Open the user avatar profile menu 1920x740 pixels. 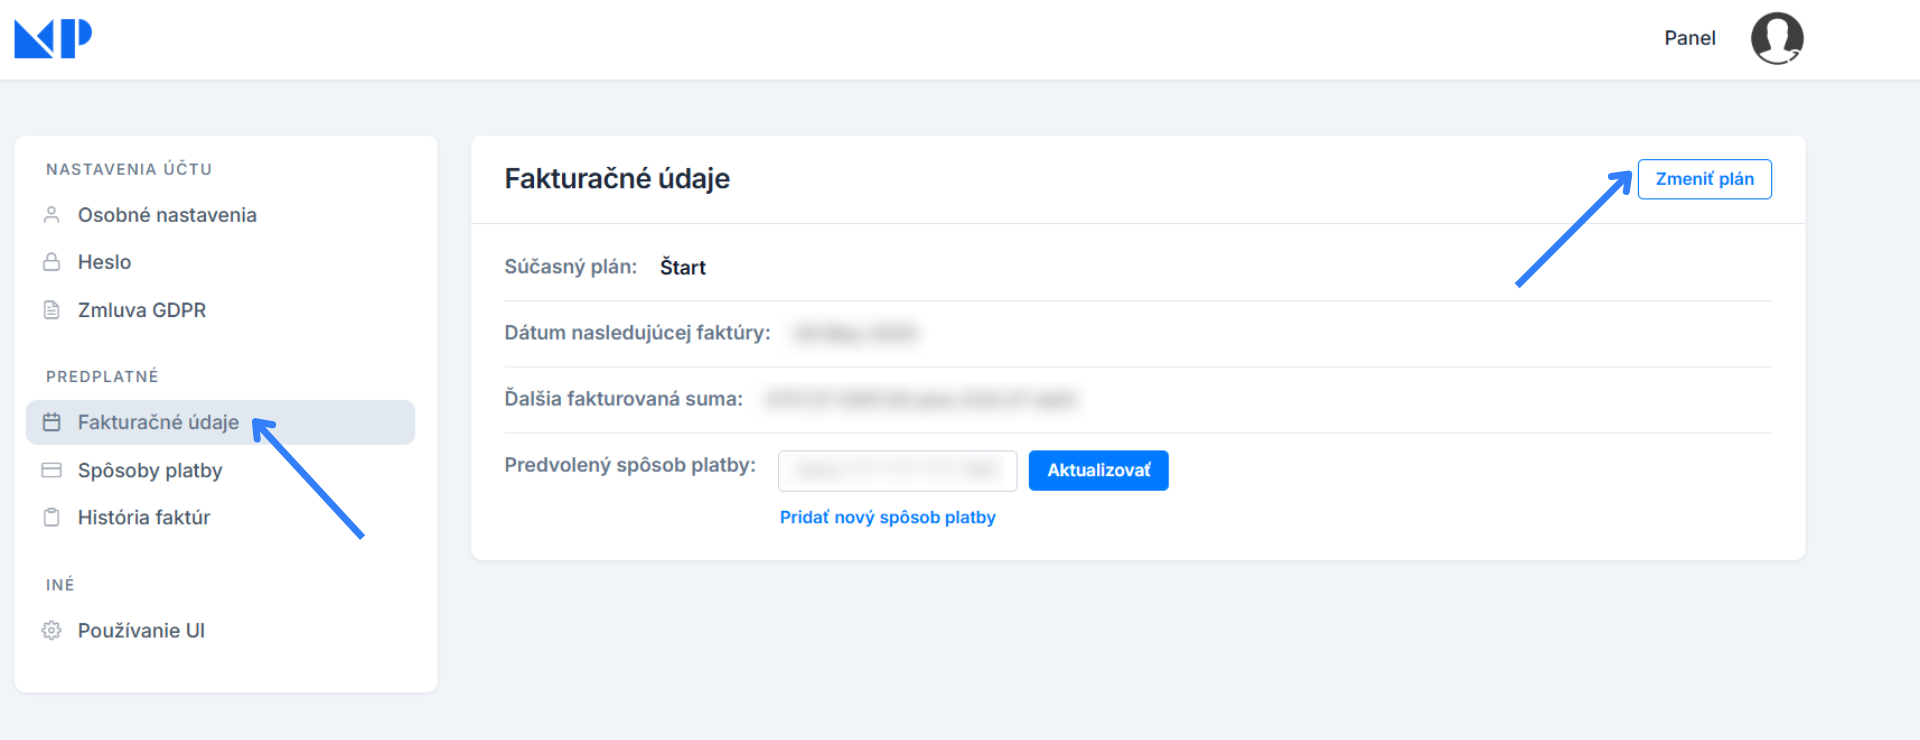click(x=1776, y=38)
